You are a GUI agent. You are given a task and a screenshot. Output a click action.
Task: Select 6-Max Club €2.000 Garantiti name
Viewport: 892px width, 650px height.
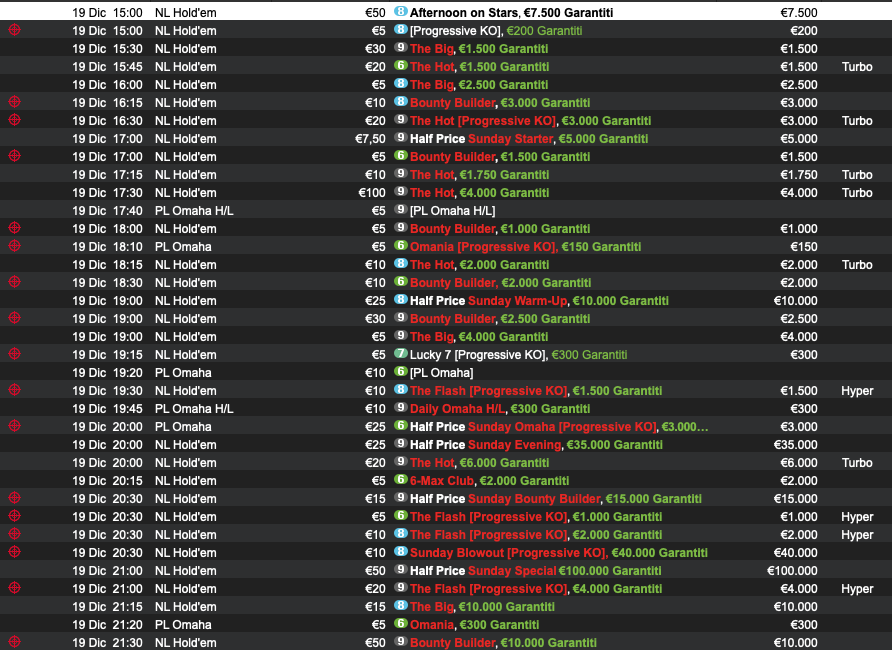tap(489, 481)
